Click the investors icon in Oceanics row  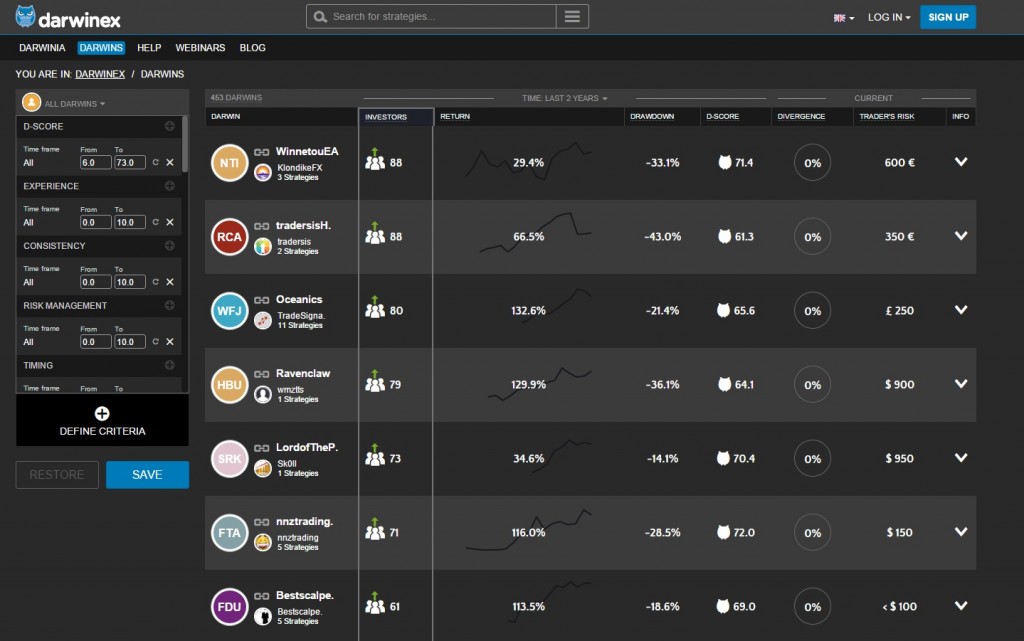(x=375, y=309)
